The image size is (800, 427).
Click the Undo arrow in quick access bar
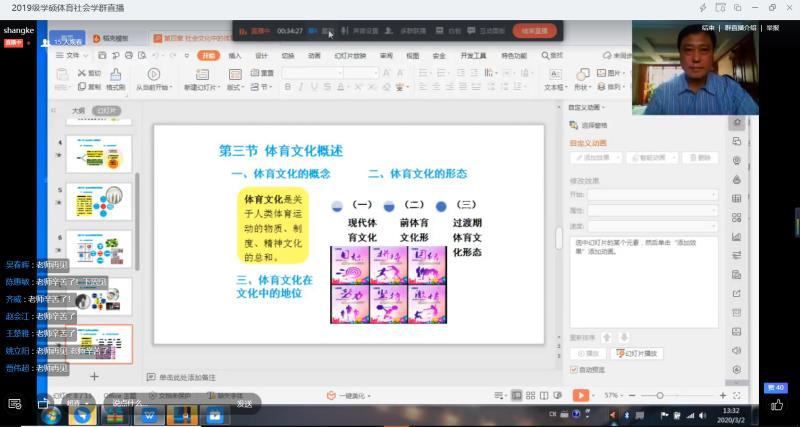[x=155, y=55]
